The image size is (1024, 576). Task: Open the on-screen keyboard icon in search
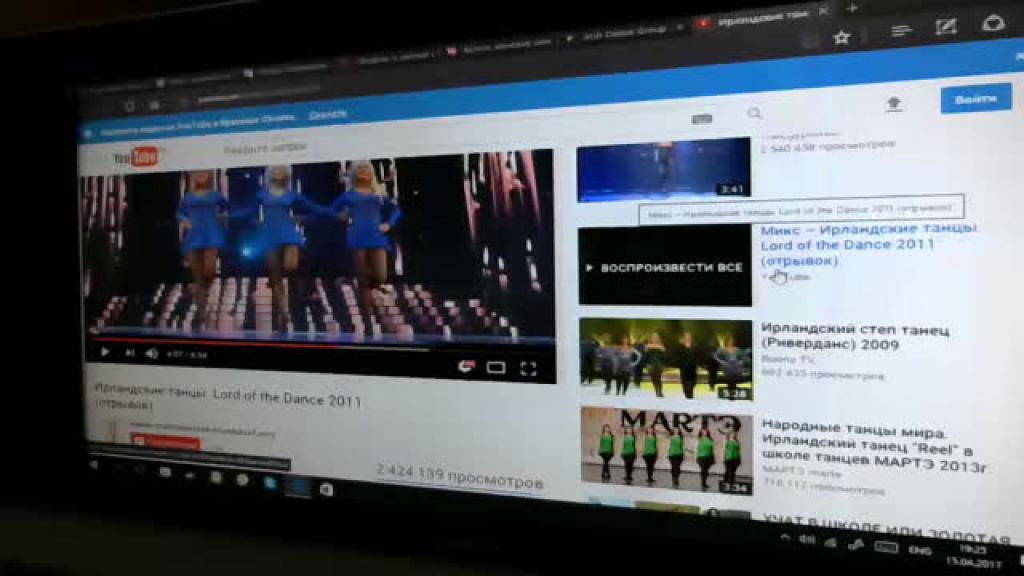tap(702, 118)
